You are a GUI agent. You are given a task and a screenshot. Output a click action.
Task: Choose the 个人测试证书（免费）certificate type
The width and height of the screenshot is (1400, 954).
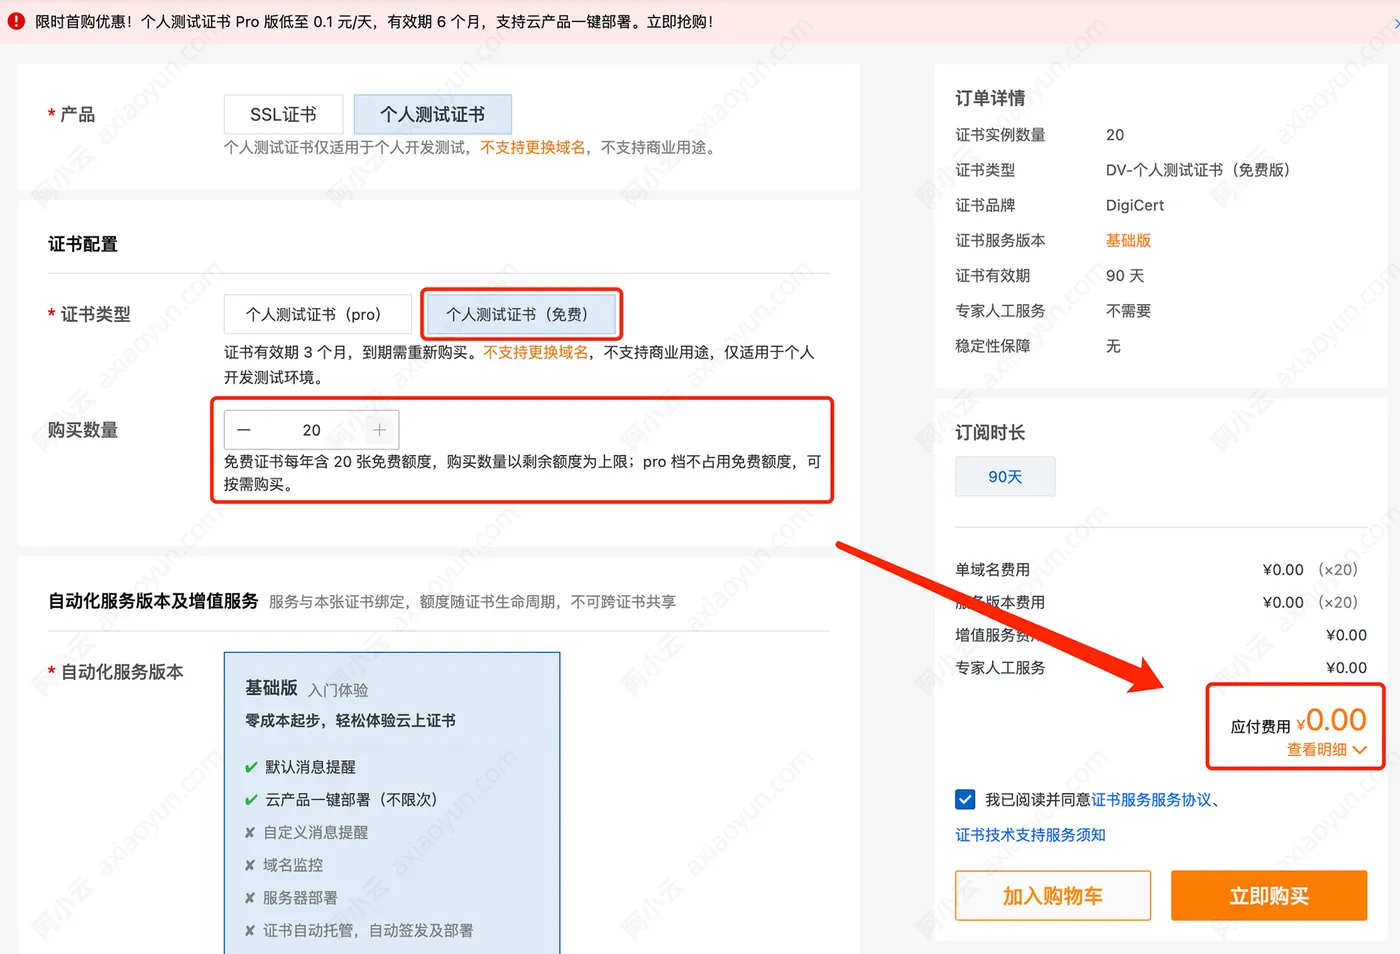click(520, 314)
